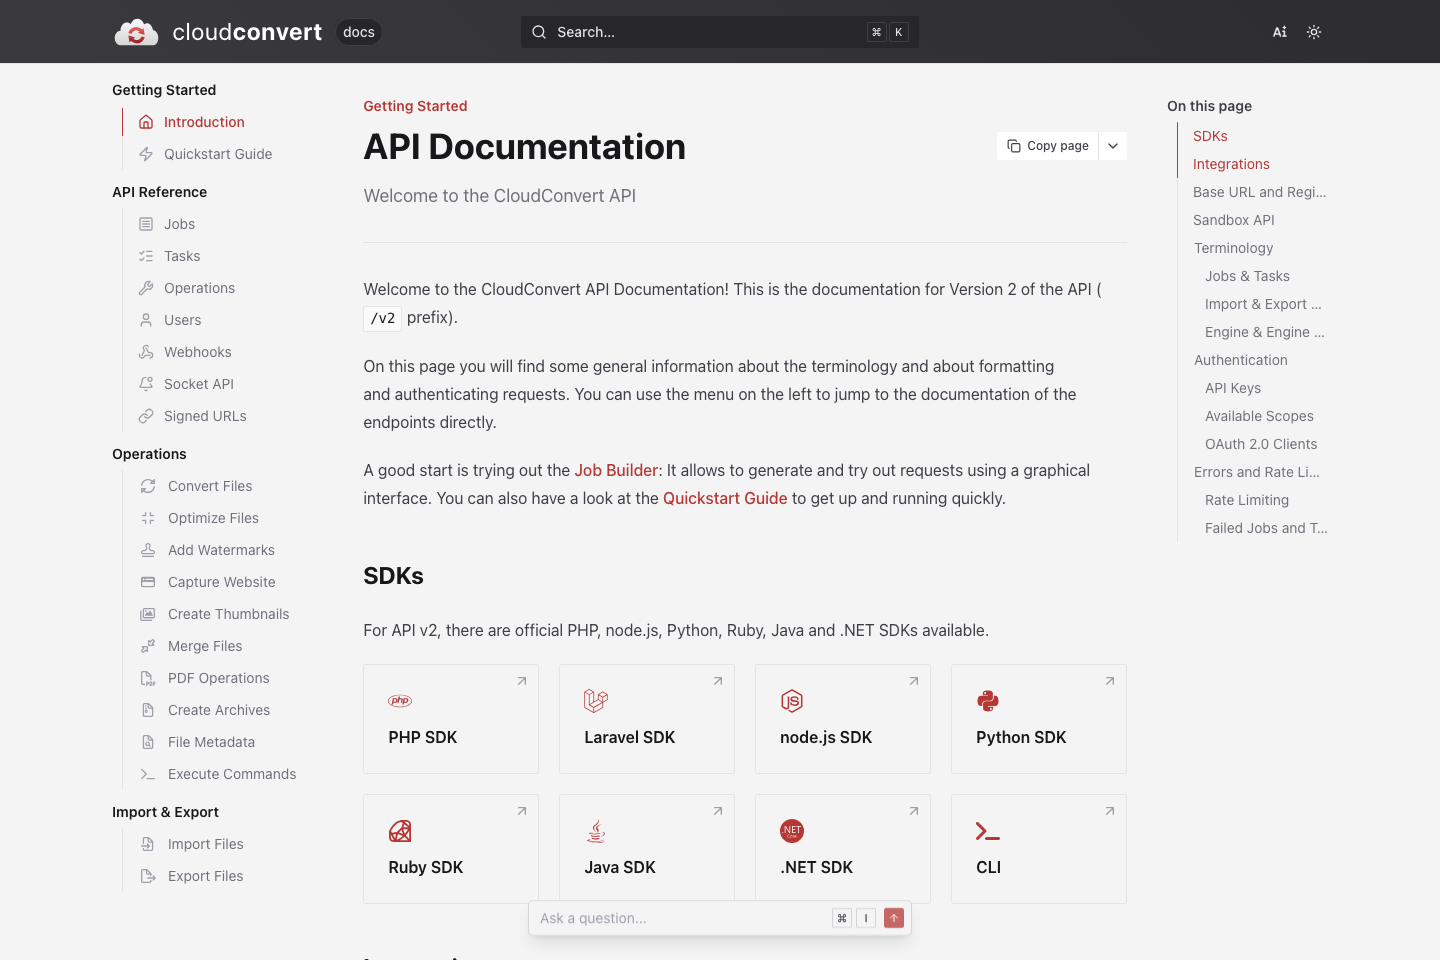
Task: Click the cloudconvert logo in the header
Action: click(137, 31)
